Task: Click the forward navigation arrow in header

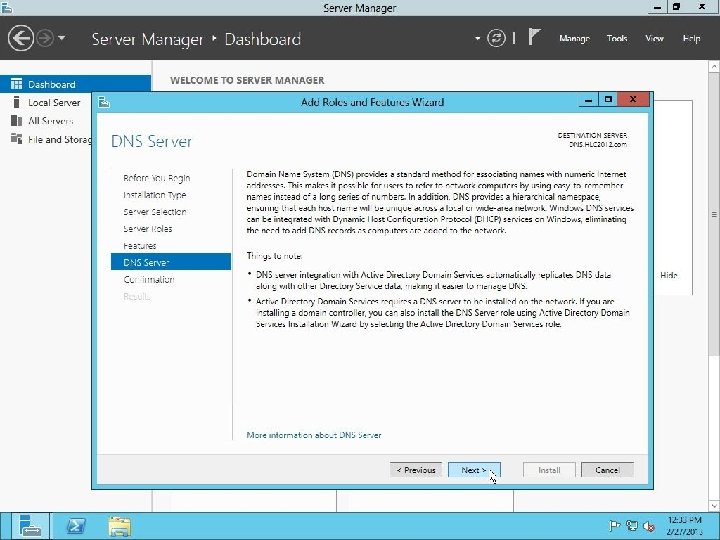Action: [x=45, y=38]
